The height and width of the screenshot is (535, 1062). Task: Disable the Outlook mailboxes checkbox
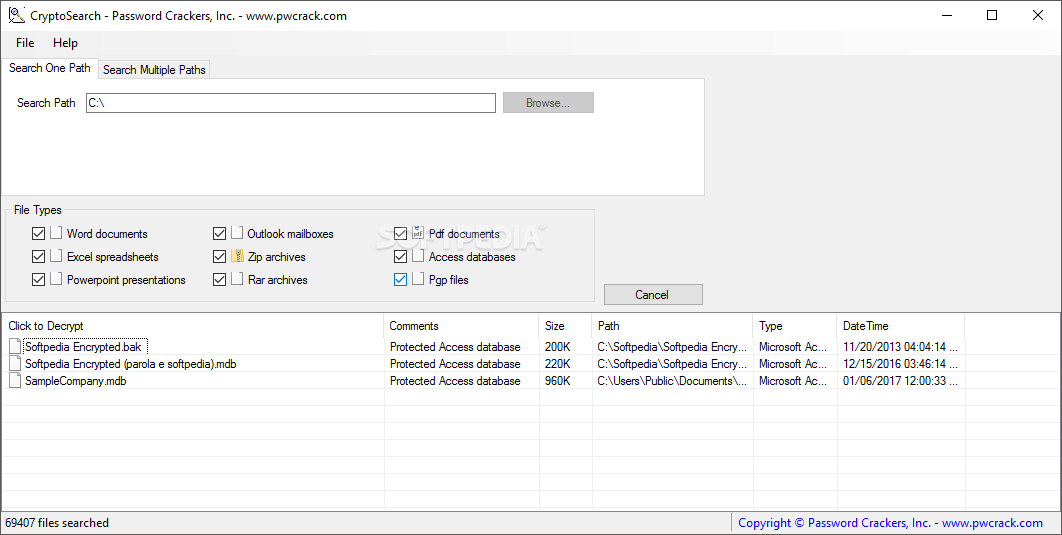coord(219,234)
